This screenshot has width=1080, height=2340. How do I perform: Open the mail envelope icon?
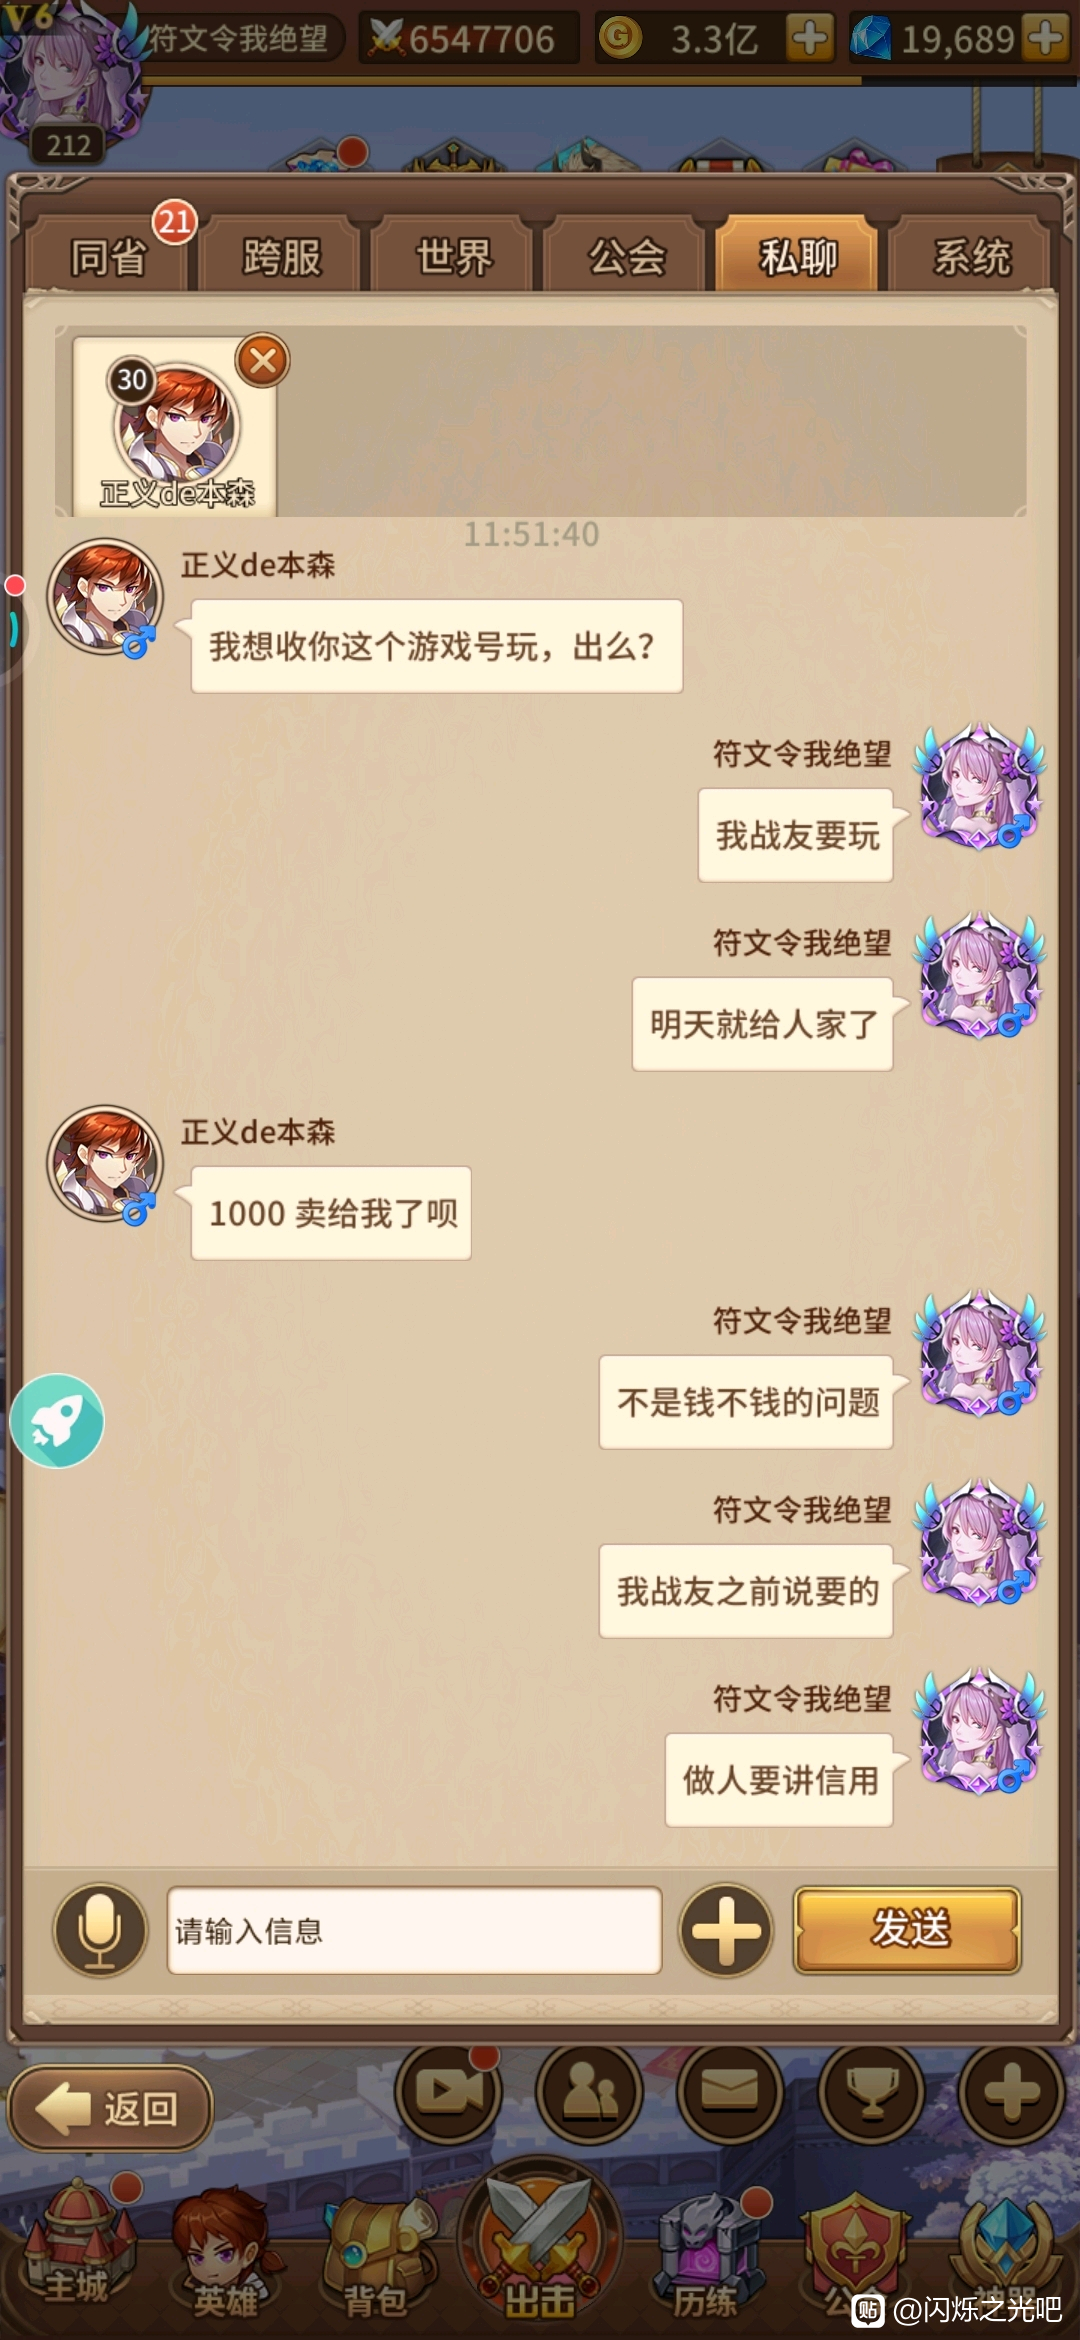[x=730, y=2092]
